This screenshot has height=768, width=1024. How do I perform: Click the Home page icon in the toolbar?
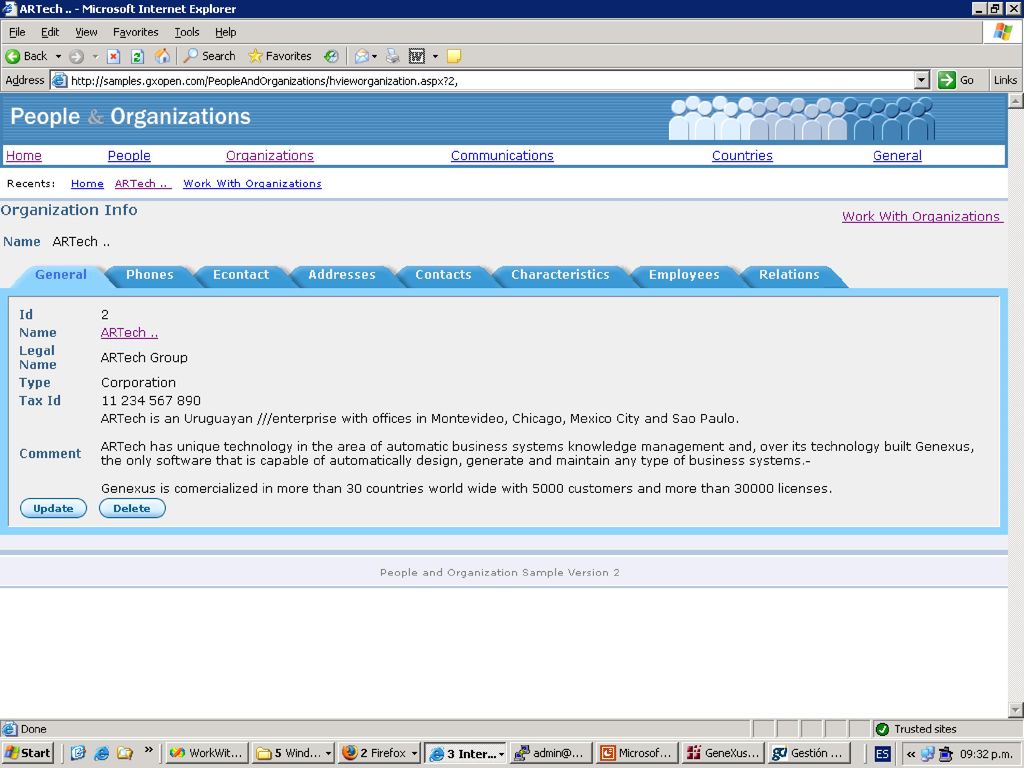point(162,56)
